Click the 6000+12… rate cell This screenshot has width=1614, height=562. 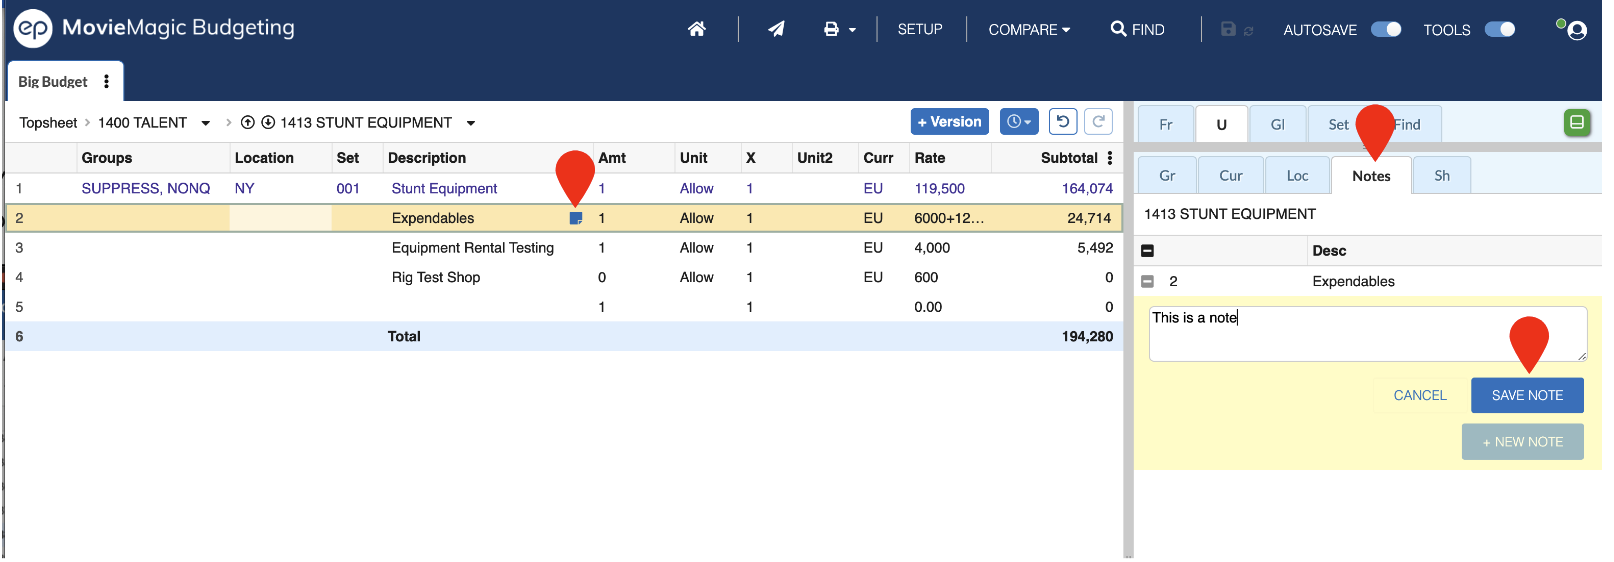(949, 218)
